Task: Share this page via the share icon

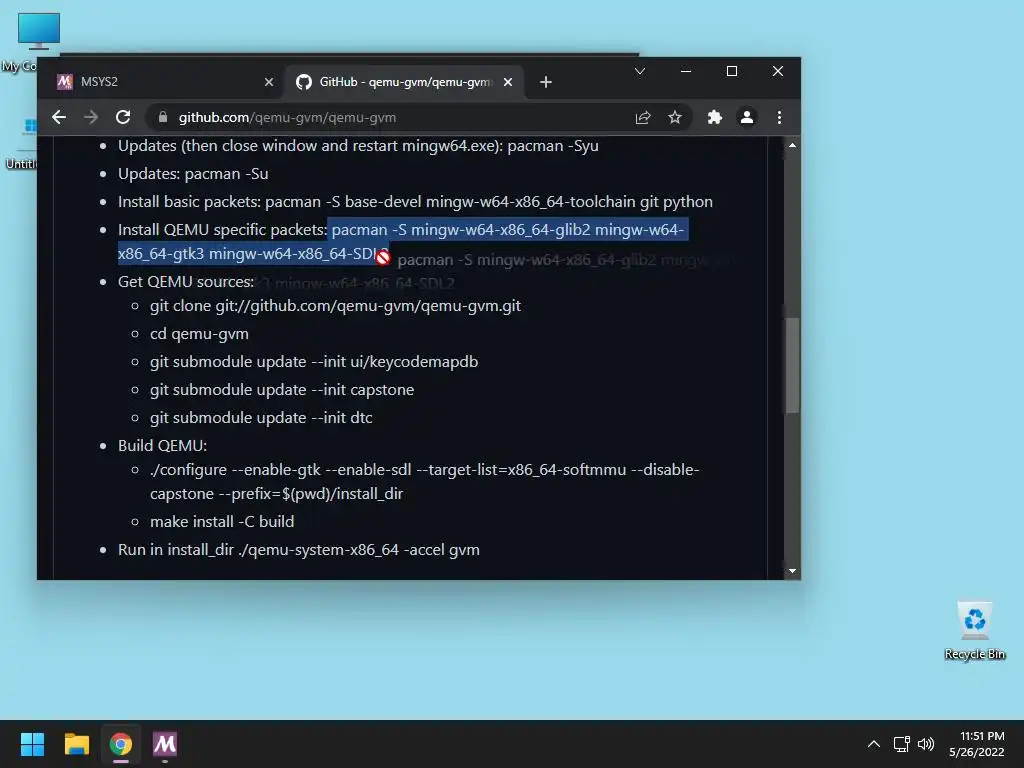Action: [643, 118]
